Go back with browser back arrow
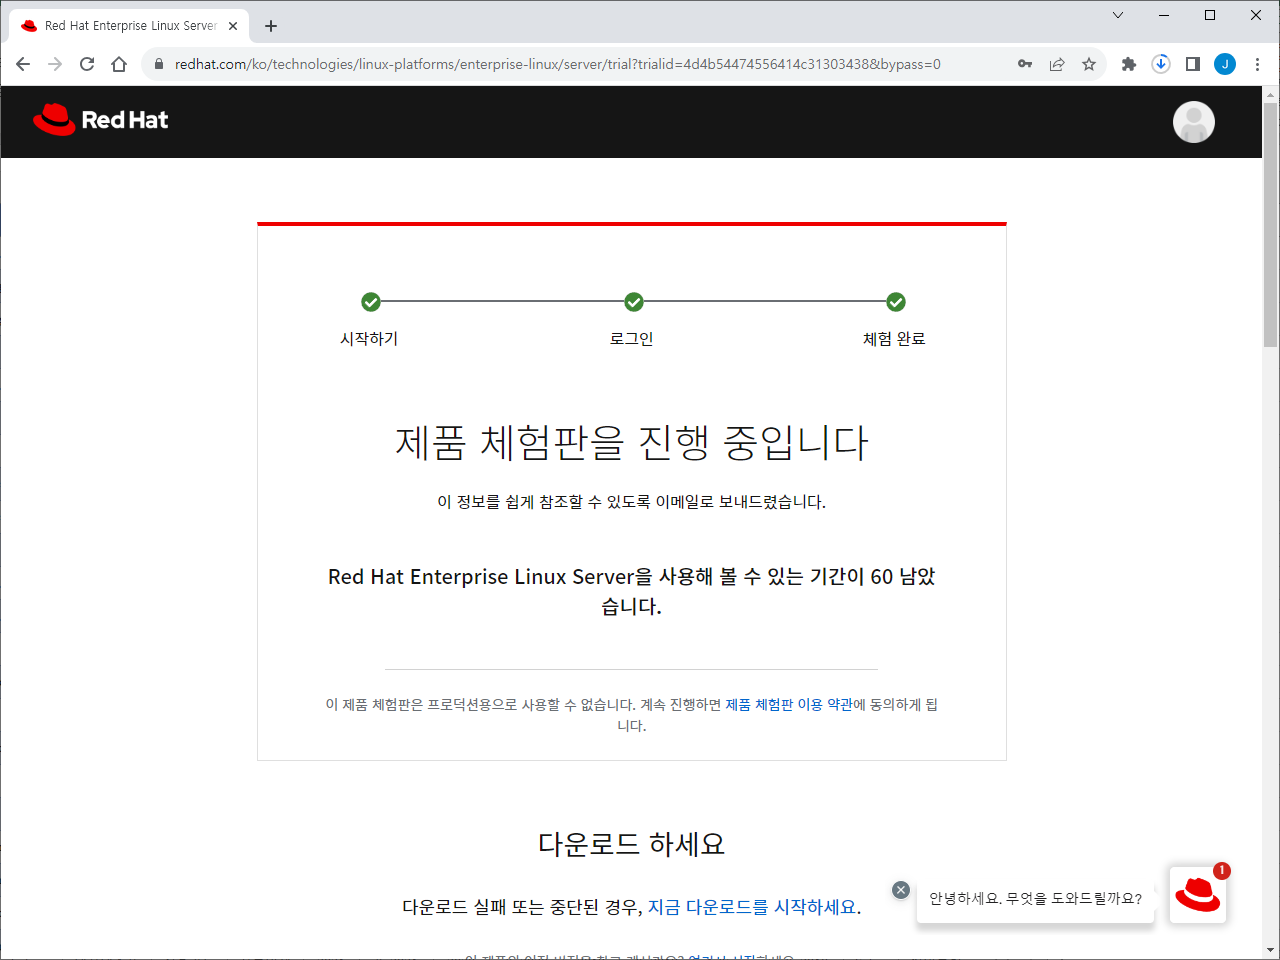 point(23,64)
